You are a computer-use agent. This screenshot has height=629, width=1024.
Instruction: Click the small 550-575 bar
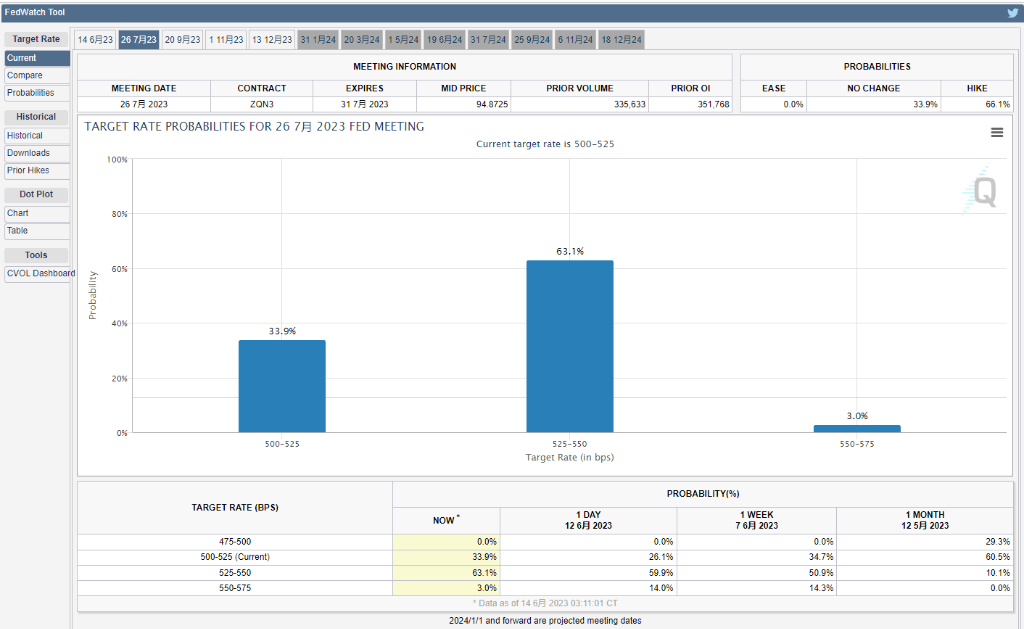(857, 428)
